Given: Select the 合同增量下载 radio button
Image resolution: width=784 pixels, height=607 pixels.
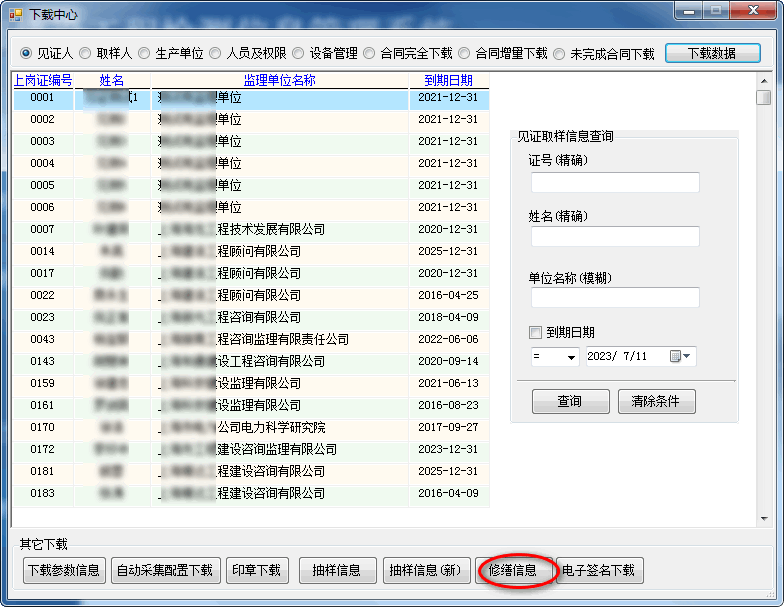Looking at the screenshot, I should coord(464,53).
